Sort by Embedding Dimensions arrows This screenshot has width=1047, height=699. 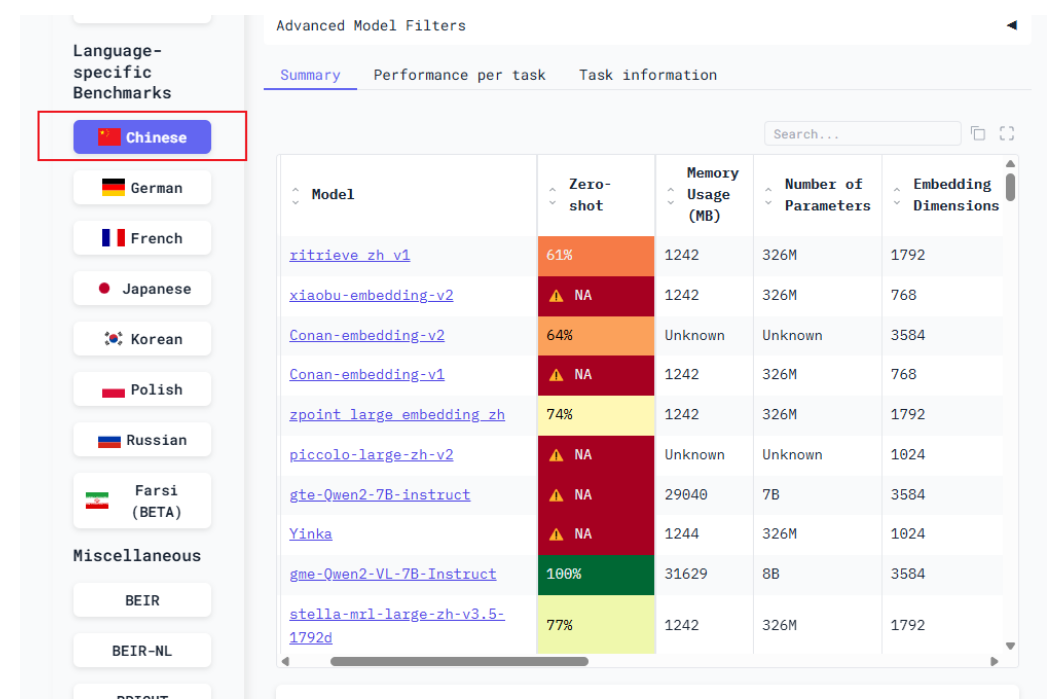(x=897, y=195)
